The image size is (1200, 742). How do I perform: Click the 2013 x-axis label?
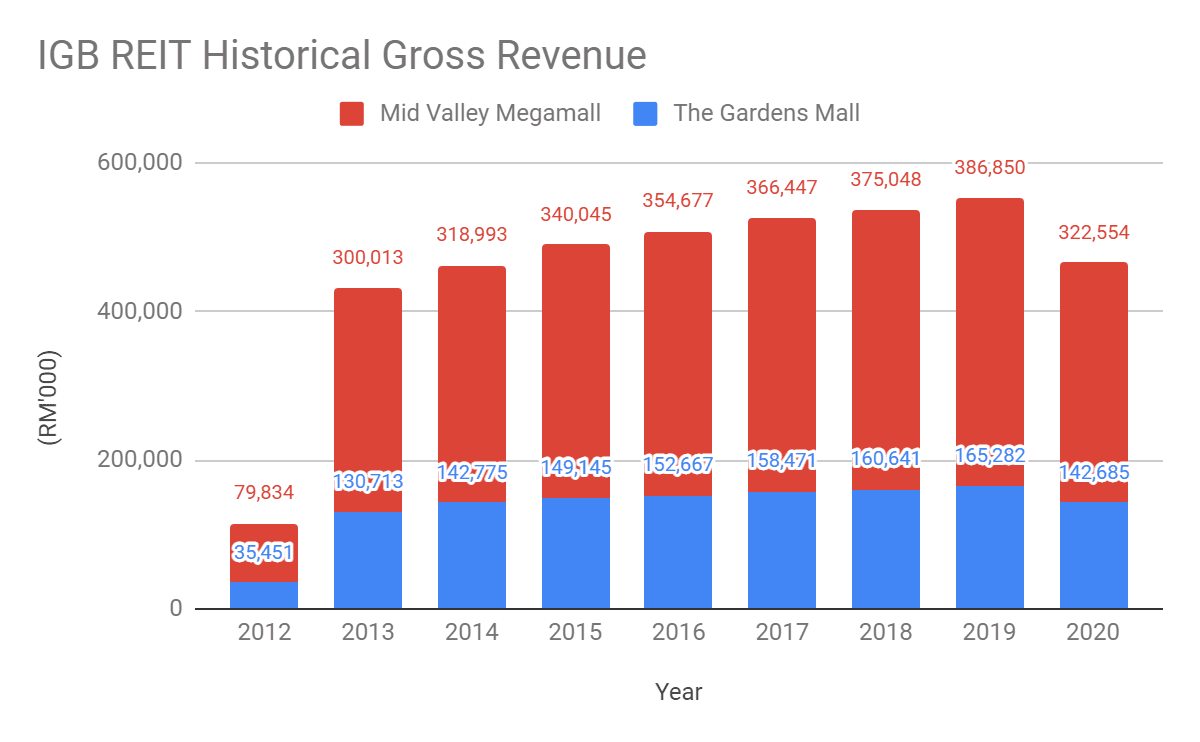(x=368, y=633)
